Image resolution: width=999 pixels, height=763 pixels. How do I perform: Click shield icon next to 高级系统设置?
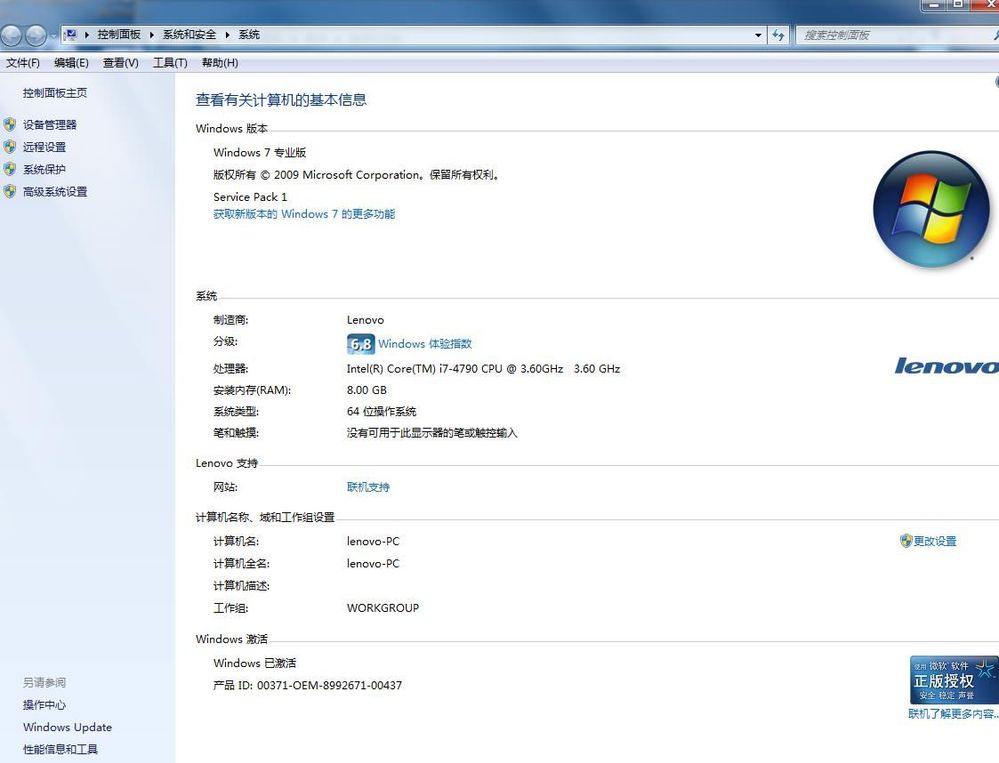(x=10, y=191)
